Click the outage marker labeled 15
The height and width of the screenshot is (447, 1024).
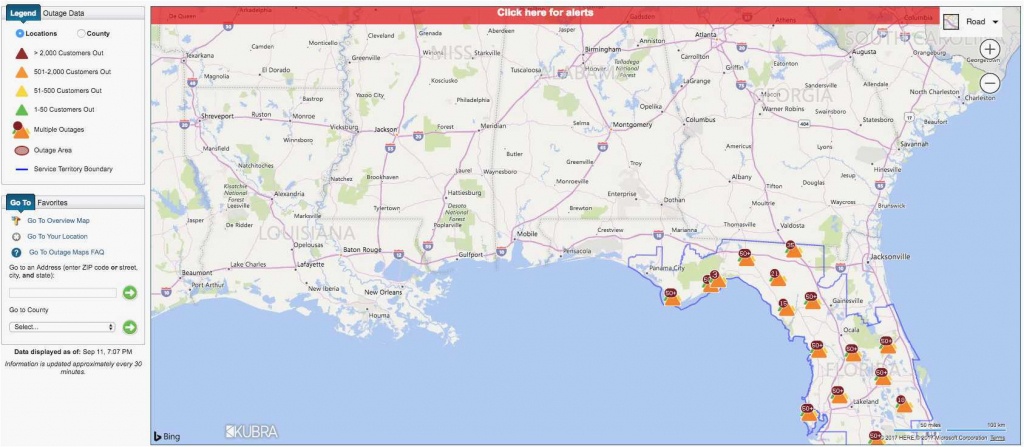(x=785, y=306)
